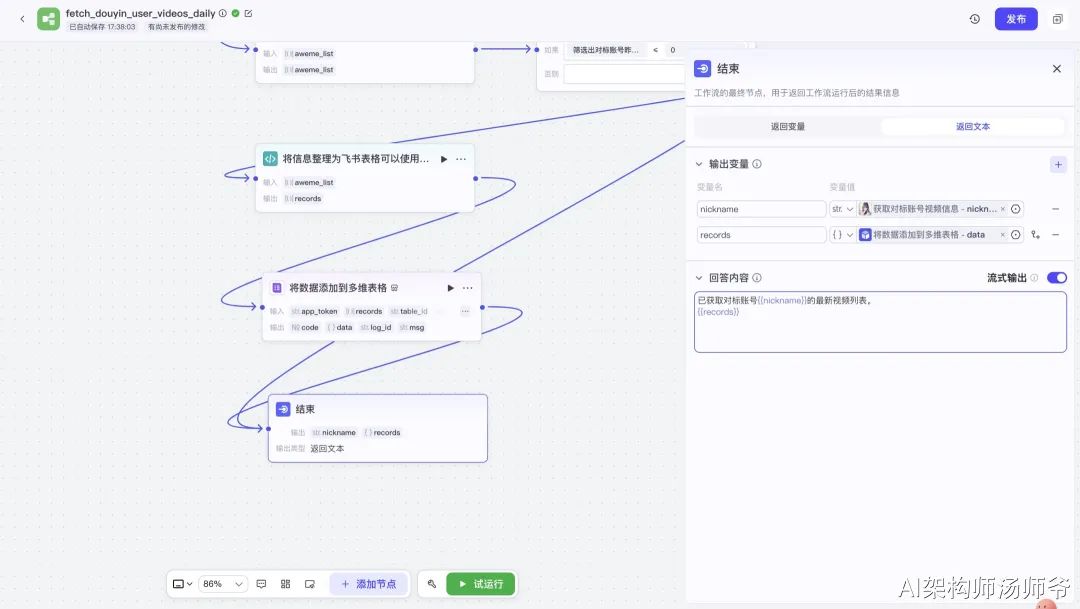
Task: Add a child field to records variable
Action: click(x=1036, y=235)
